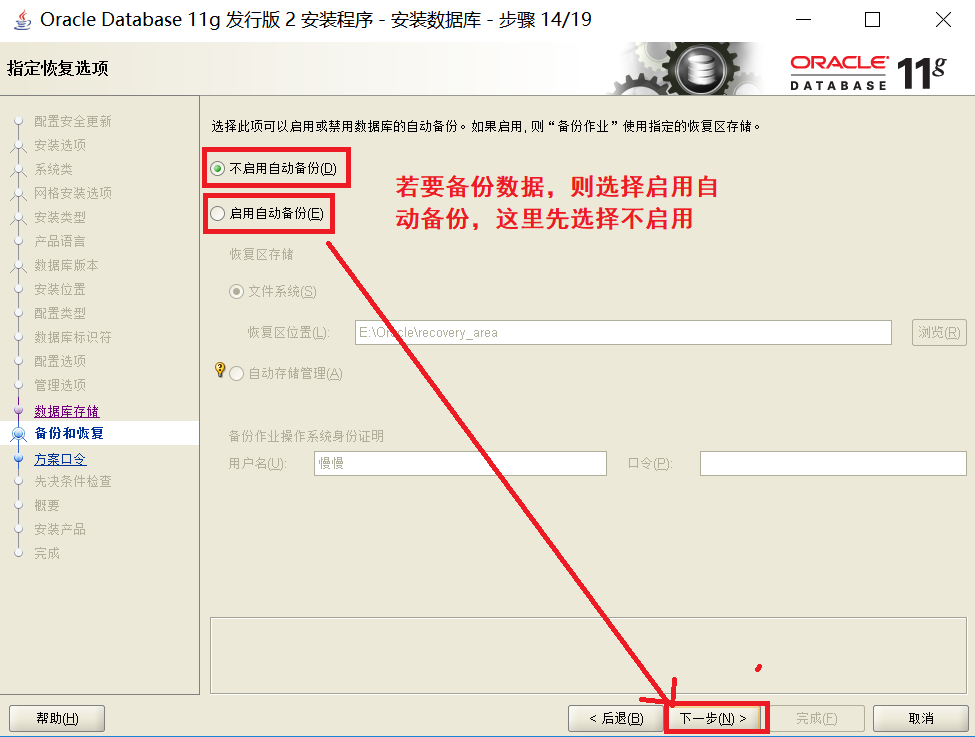This screenshot has height=737, width=975.
Task: Click the 配置选项 step
Action: coord(60,361)
